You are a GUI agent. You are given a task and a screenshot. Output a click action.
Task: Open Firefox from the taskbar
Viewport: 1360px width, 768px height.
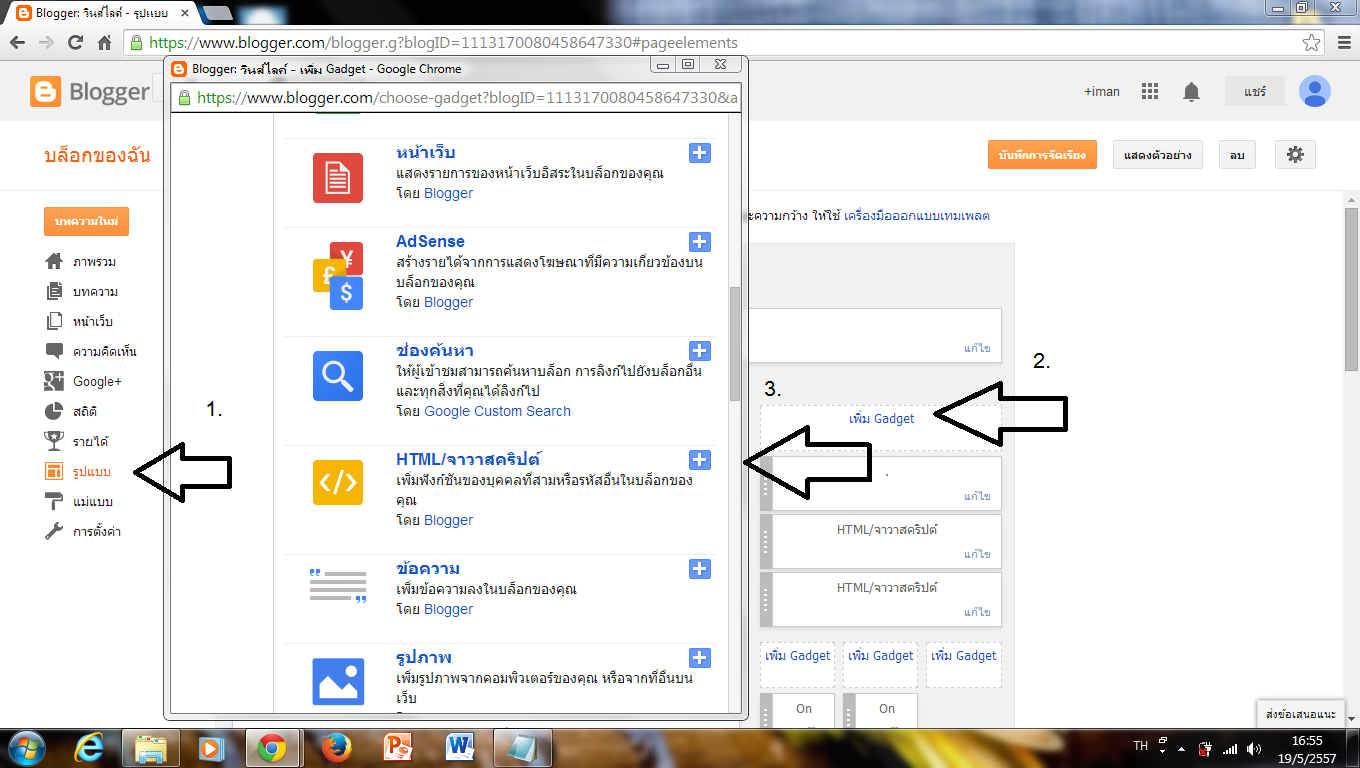coord(337,747)
